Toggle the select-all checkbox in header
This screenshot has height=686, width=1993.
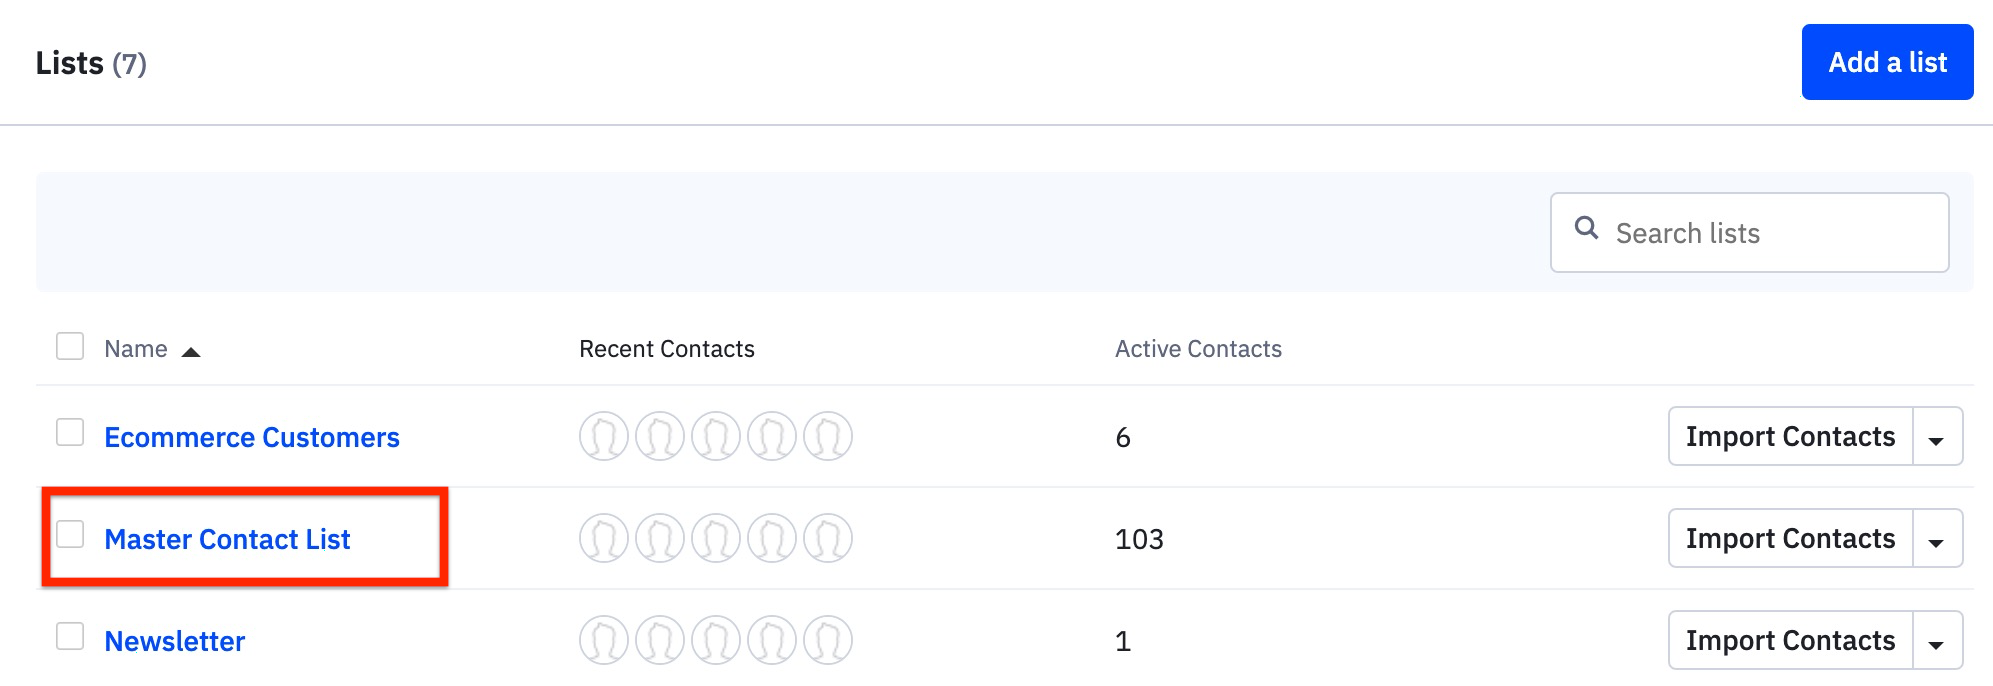pyautogui.click(x=70, y=347)
